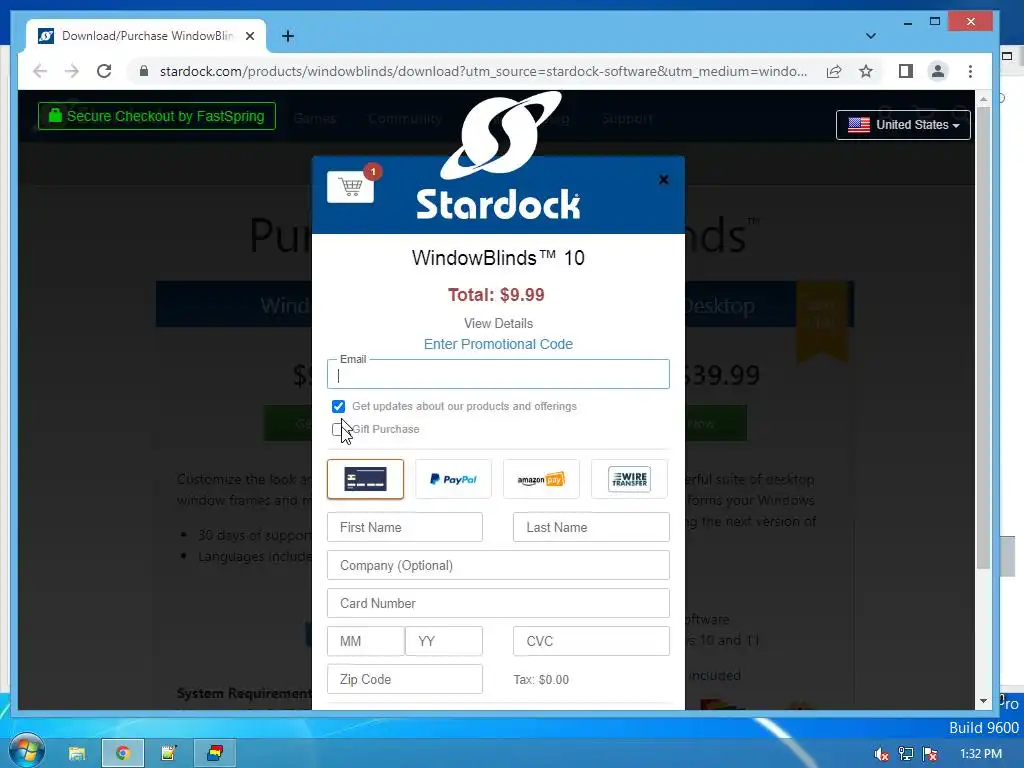The width and height of the screenshot is (1024, 768).
Task: Click the vertical scrollbar thumb
Action: pos(984,338)
